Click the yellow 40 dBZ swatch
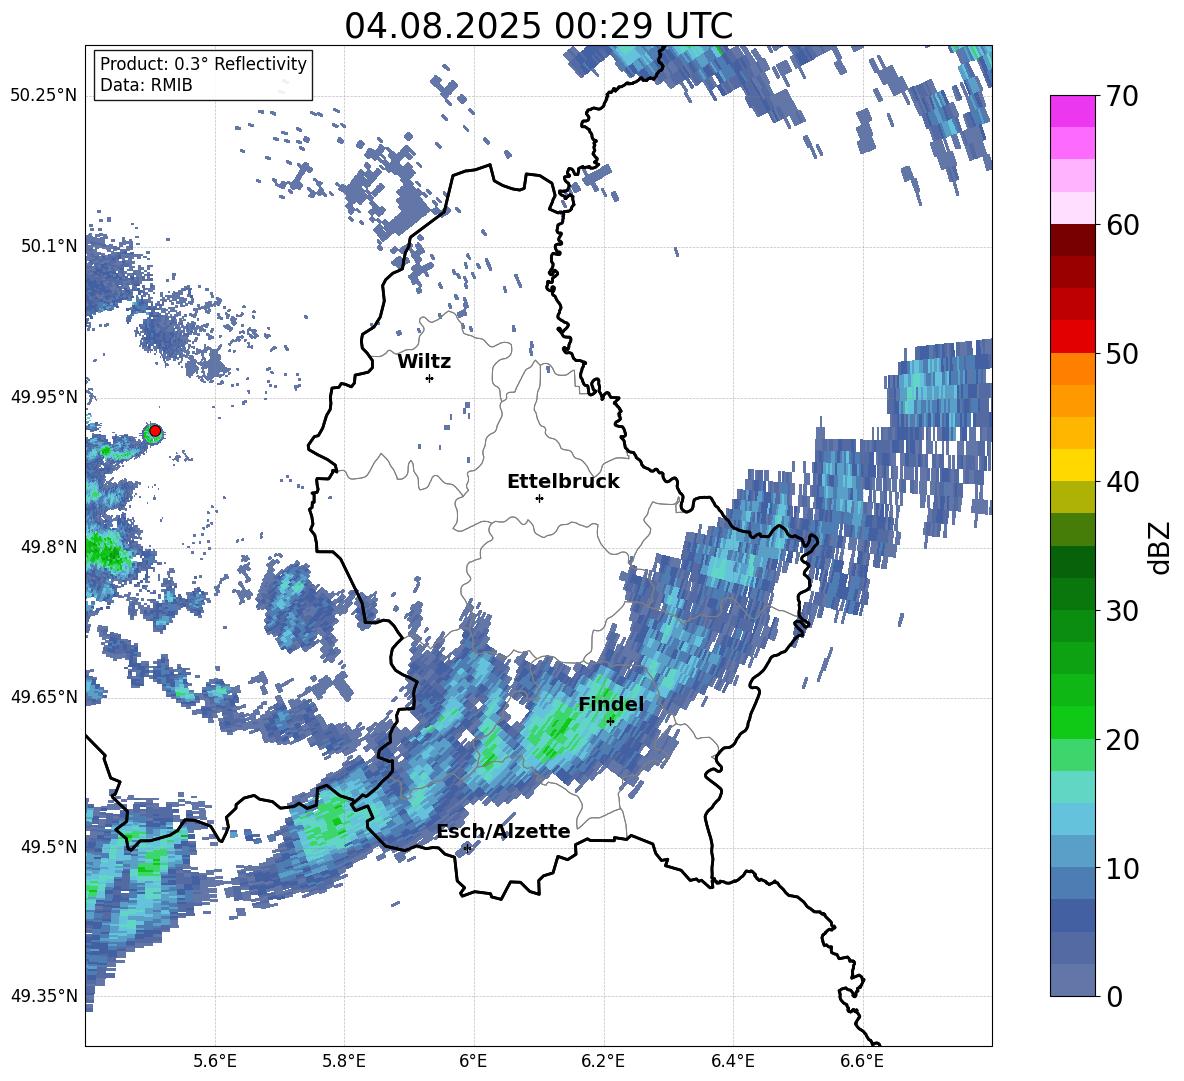Screen dimensions: 1184x1081 1072,465
